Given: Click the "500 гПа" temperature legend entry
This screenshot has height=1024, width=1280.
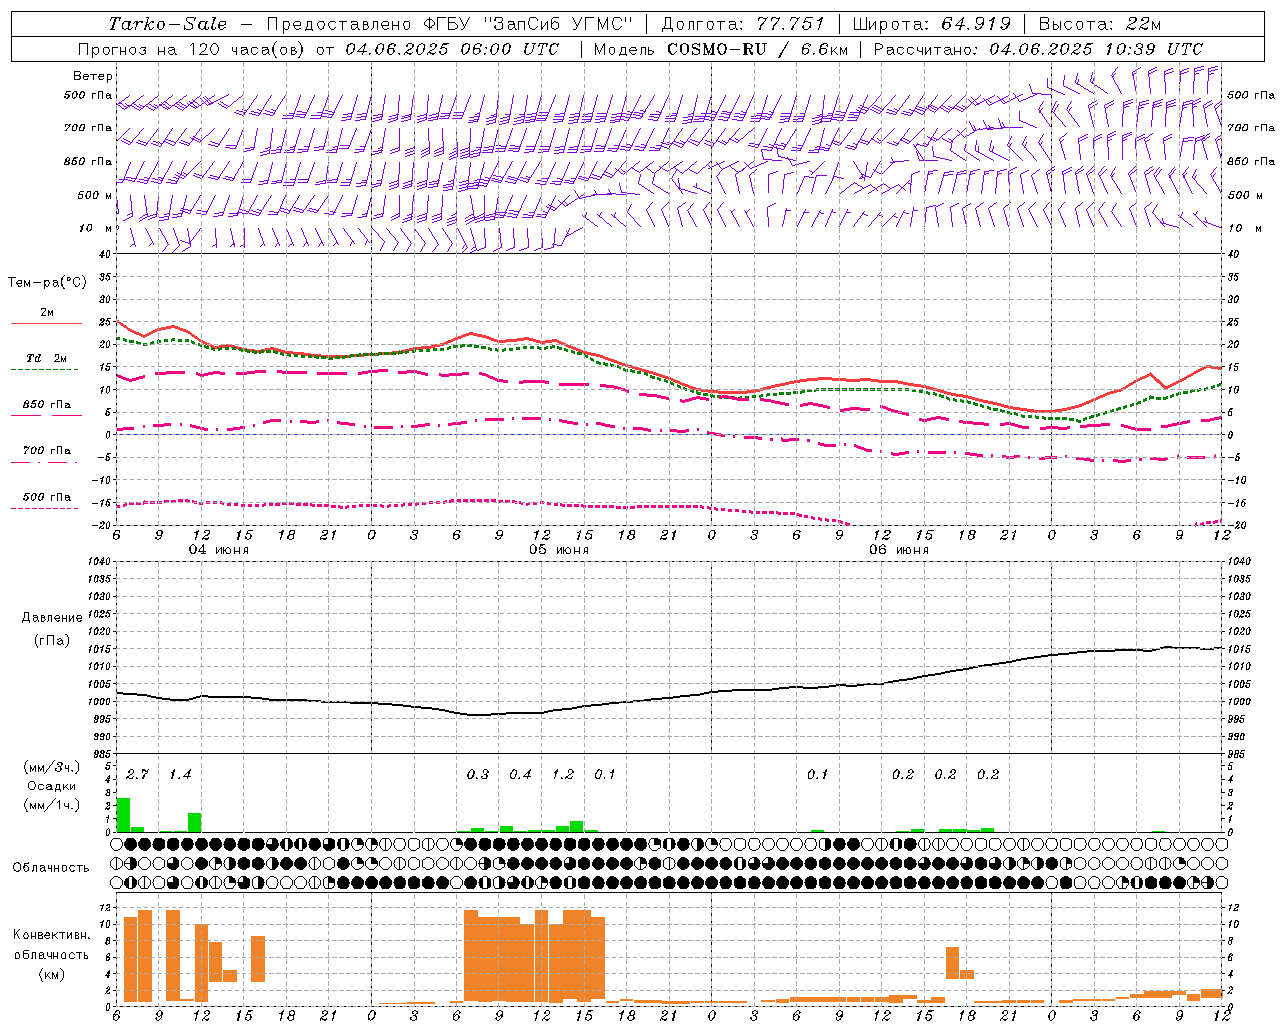Looking at the screenshot, I should click(47, 497).
